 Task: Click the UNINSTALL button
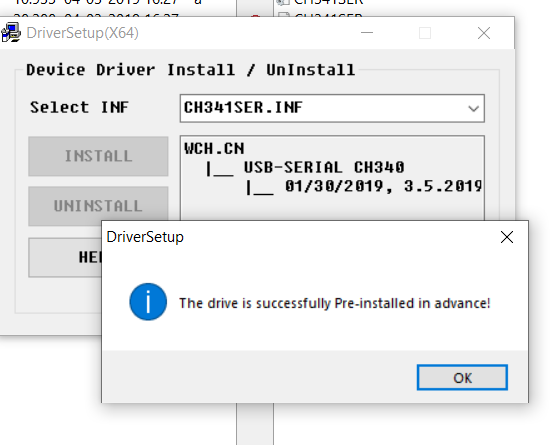98,206
